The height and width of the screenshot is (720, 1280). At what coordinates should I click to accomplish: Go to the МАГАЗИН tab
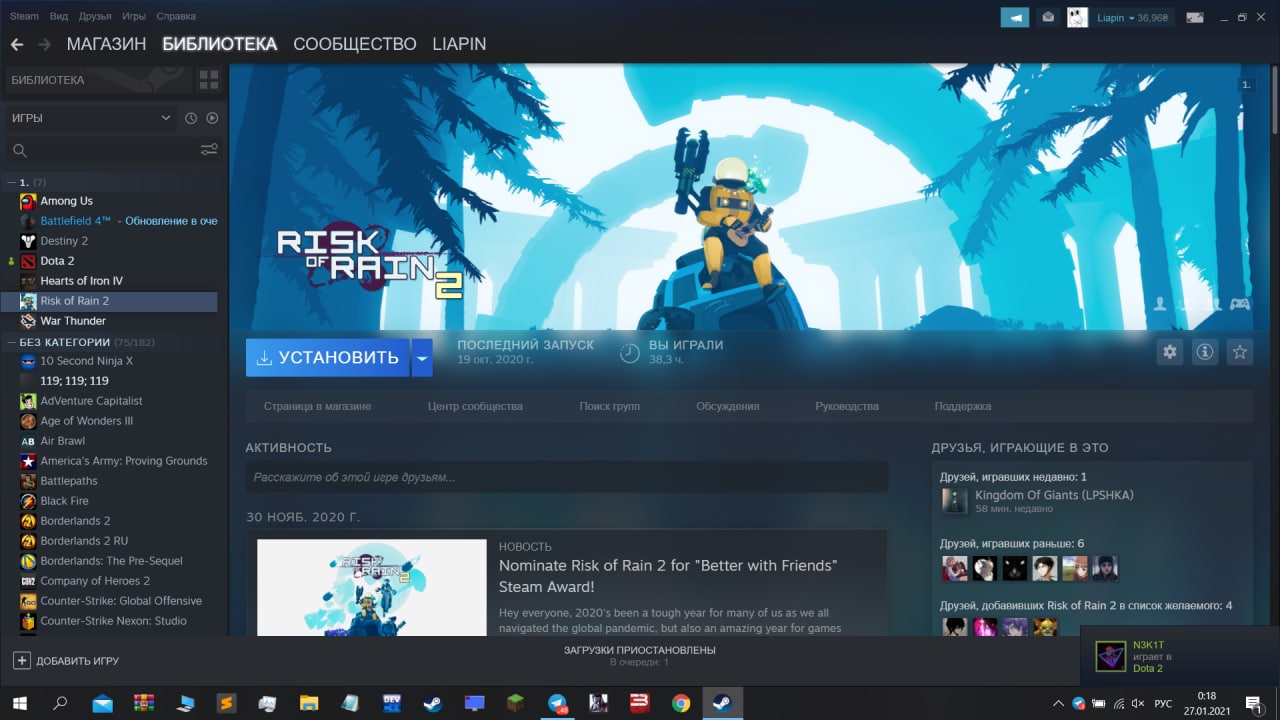pyautogui.click(x=106, y=44)
